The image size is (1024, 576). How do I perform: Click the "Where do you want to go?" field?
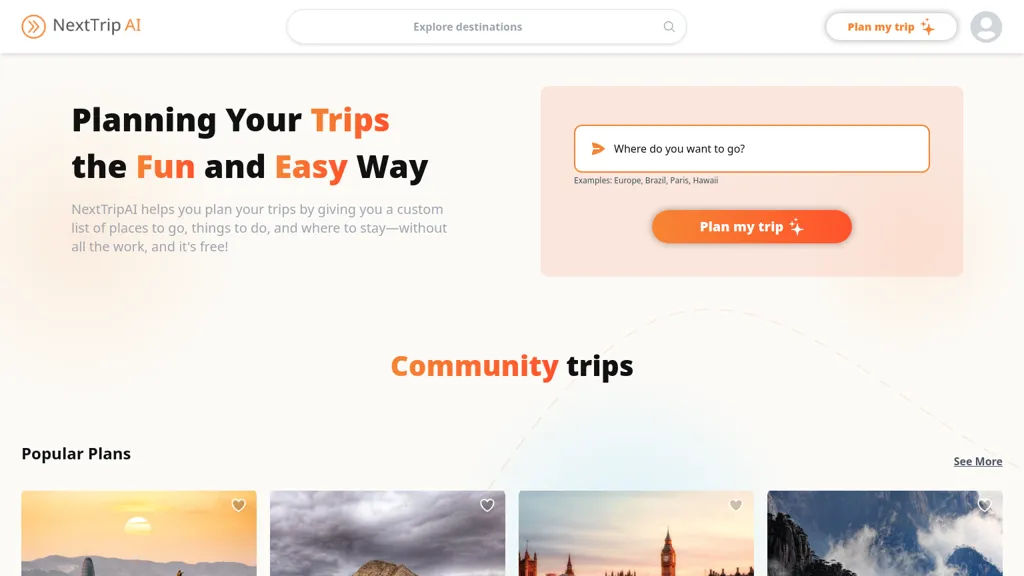pos(760,149)
